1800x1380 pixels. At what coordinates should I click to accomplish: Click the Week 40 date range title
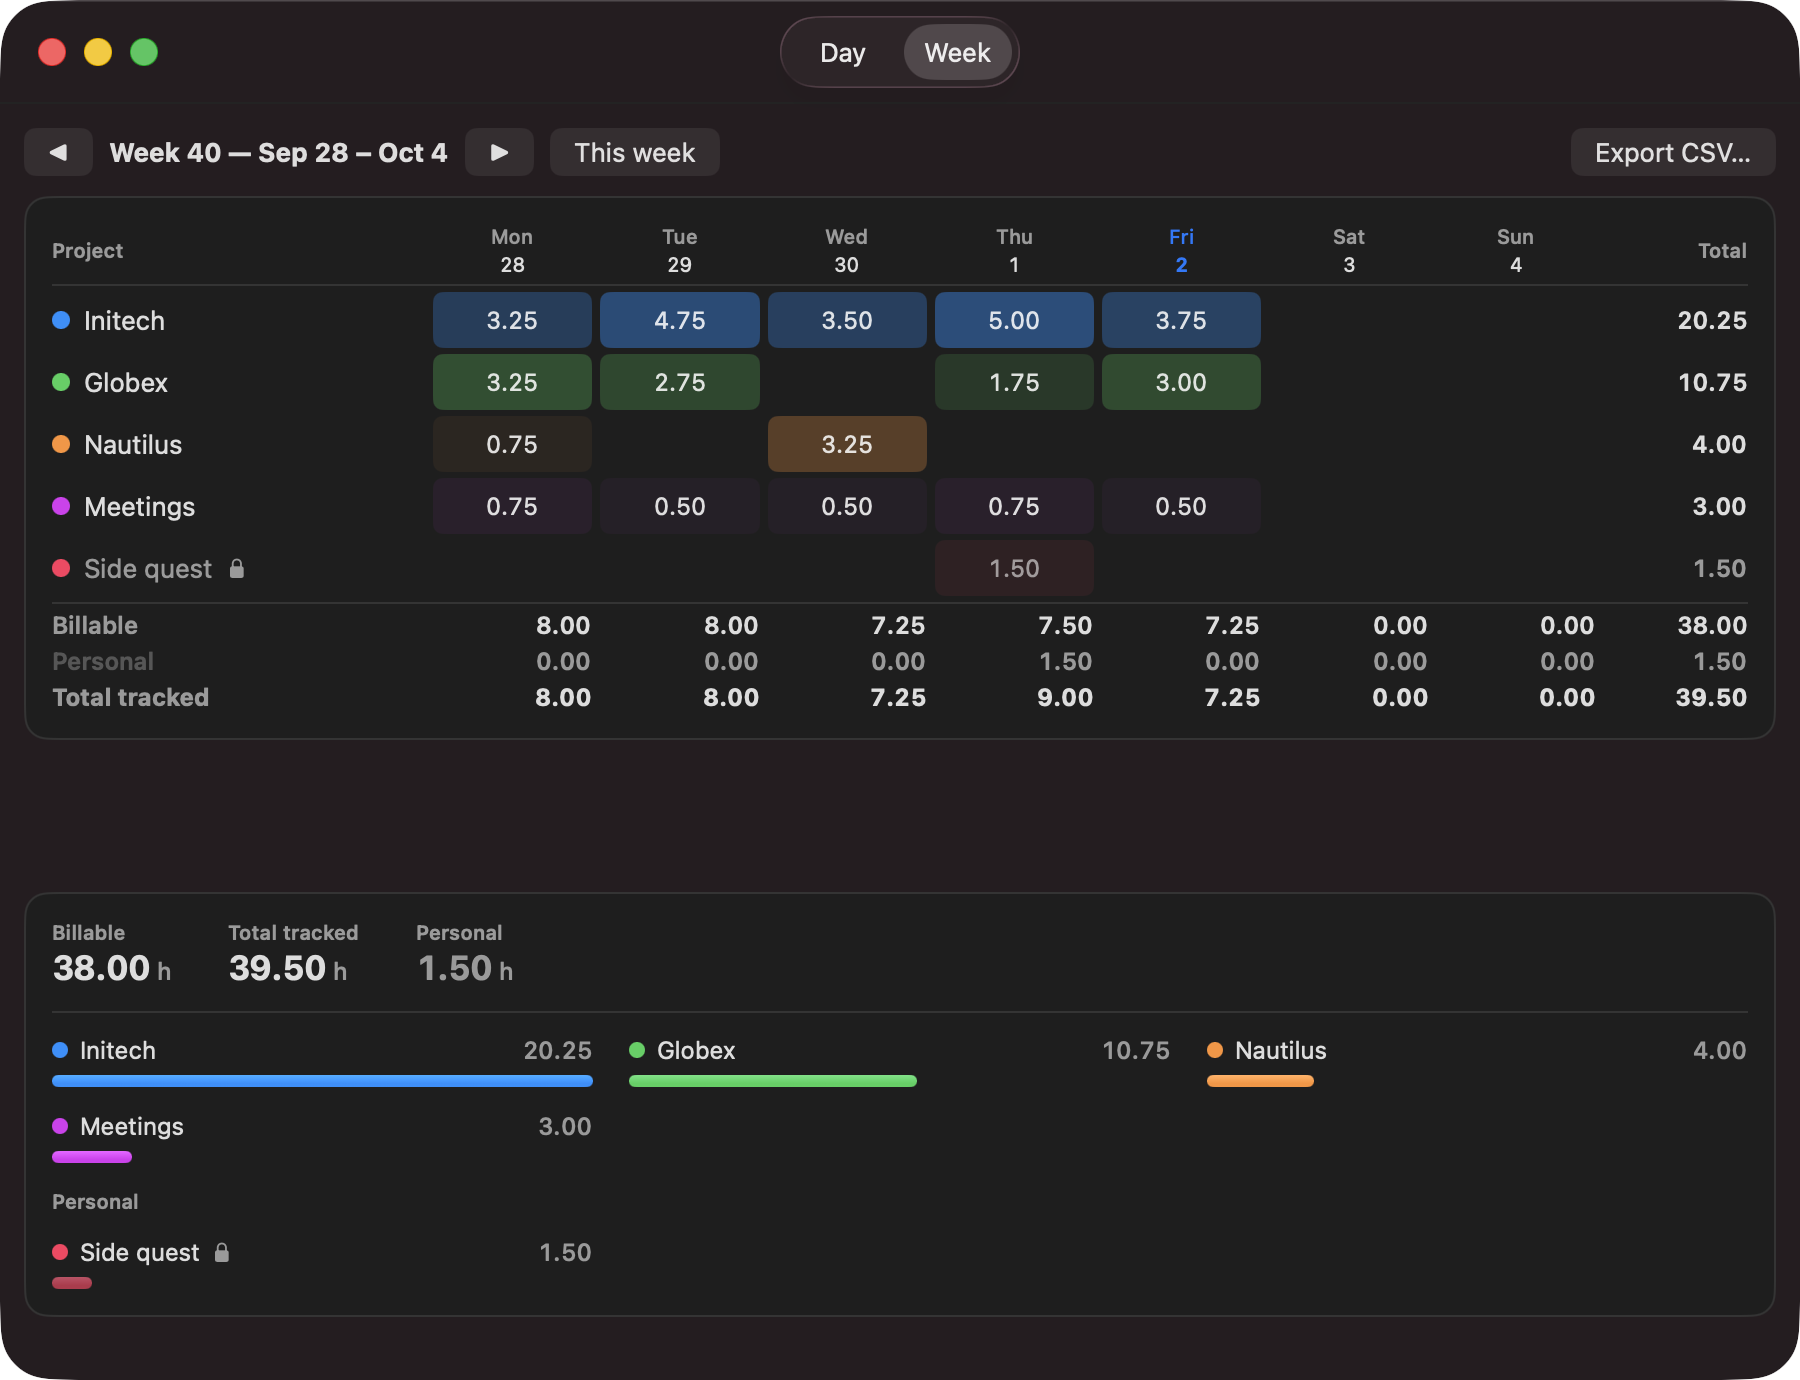(278, 152)
